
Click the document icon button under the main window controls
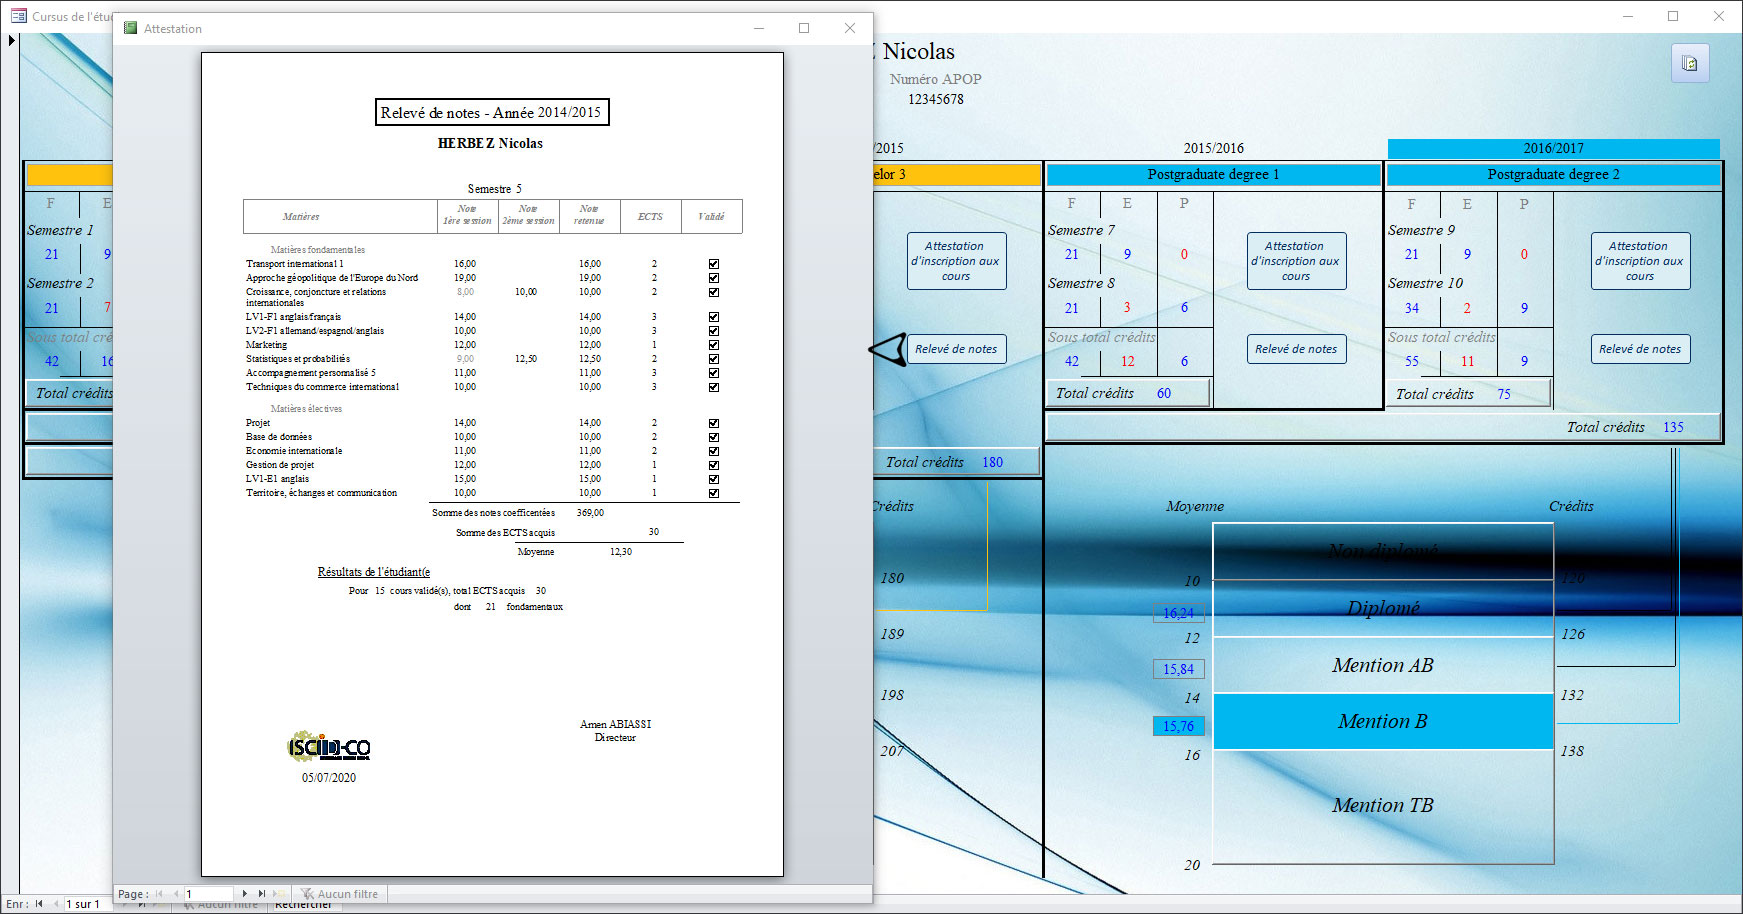click(x=1690, y=63)
